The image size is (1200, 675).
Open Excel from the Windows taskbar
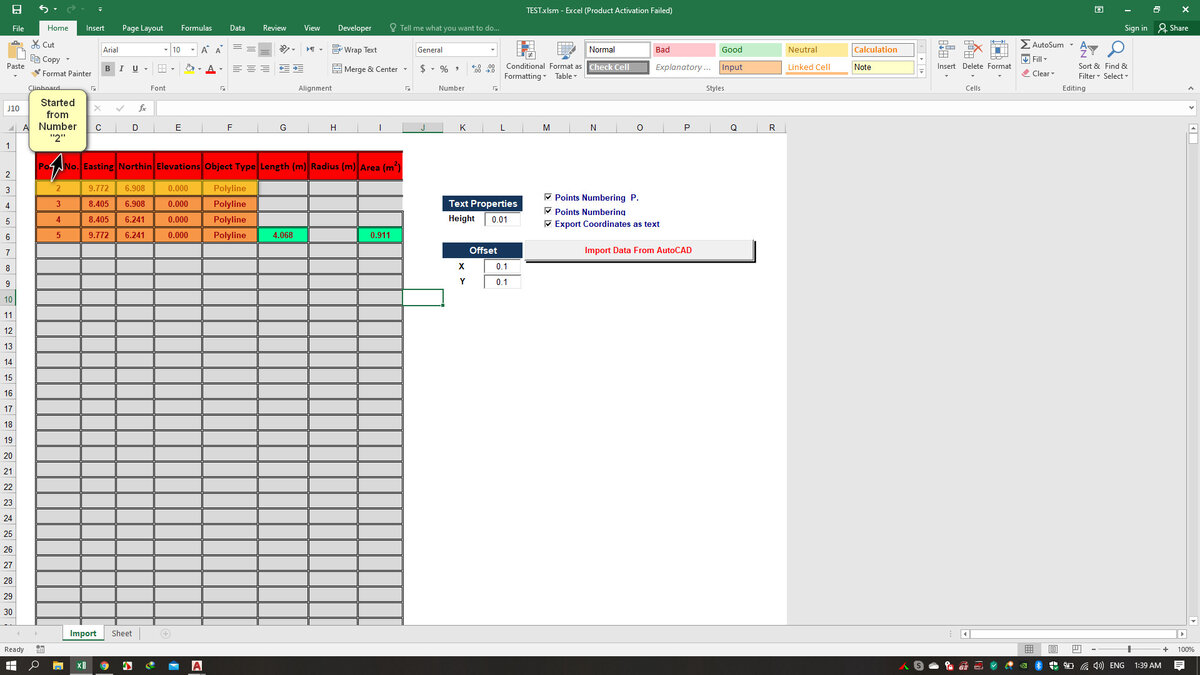click(82, 665)
